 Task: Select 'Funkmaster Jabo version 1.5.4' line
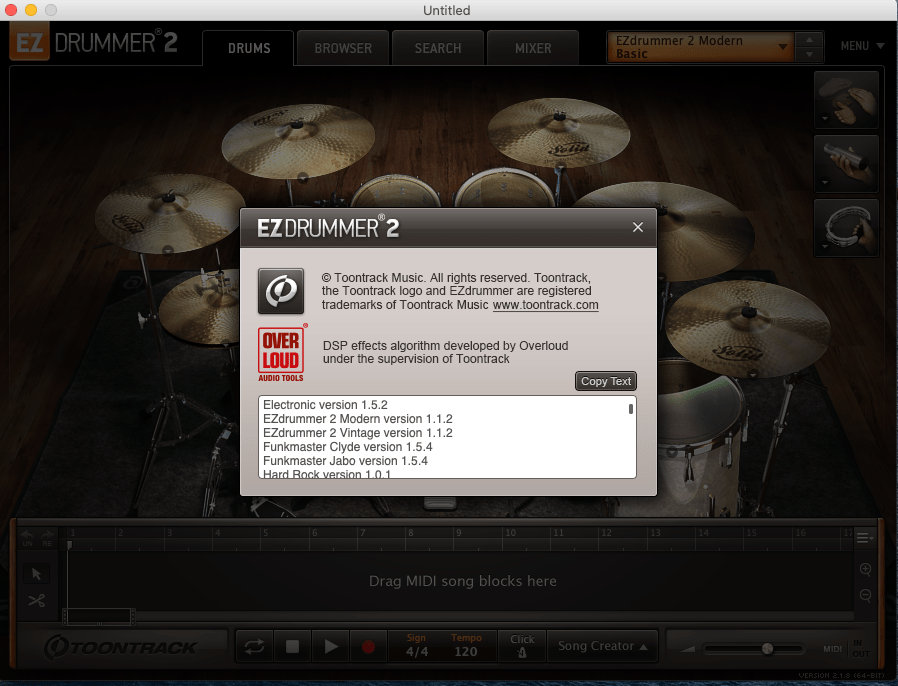pyautogui.click(x=345, y=461)
